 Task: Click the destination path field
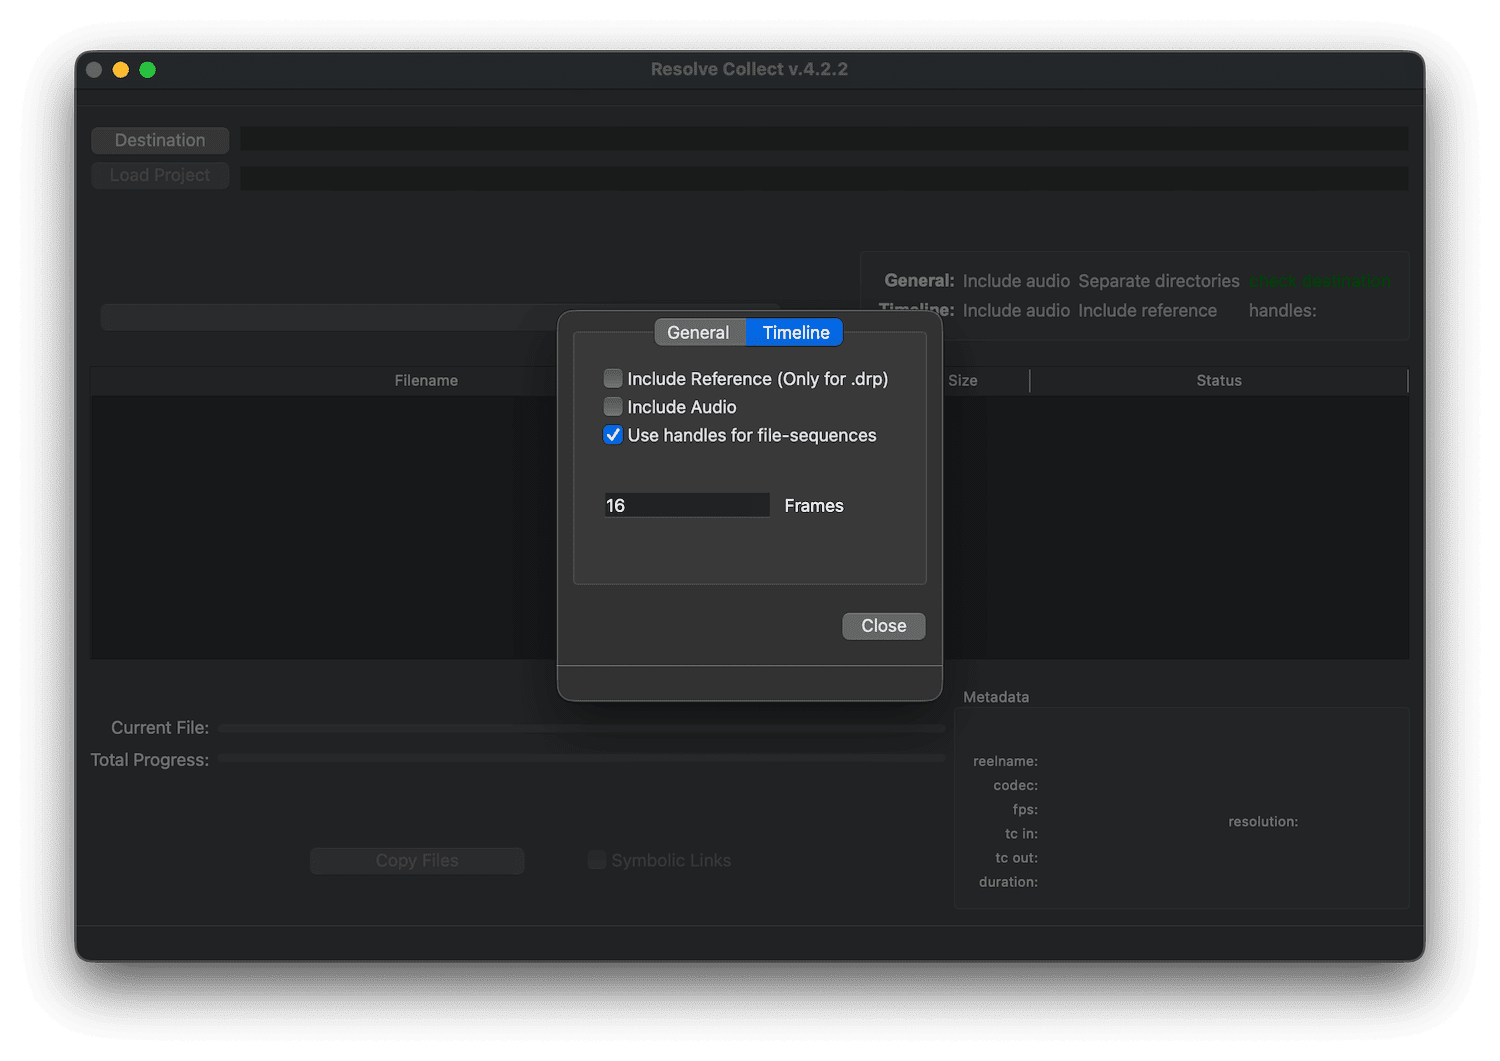[824, 139]
